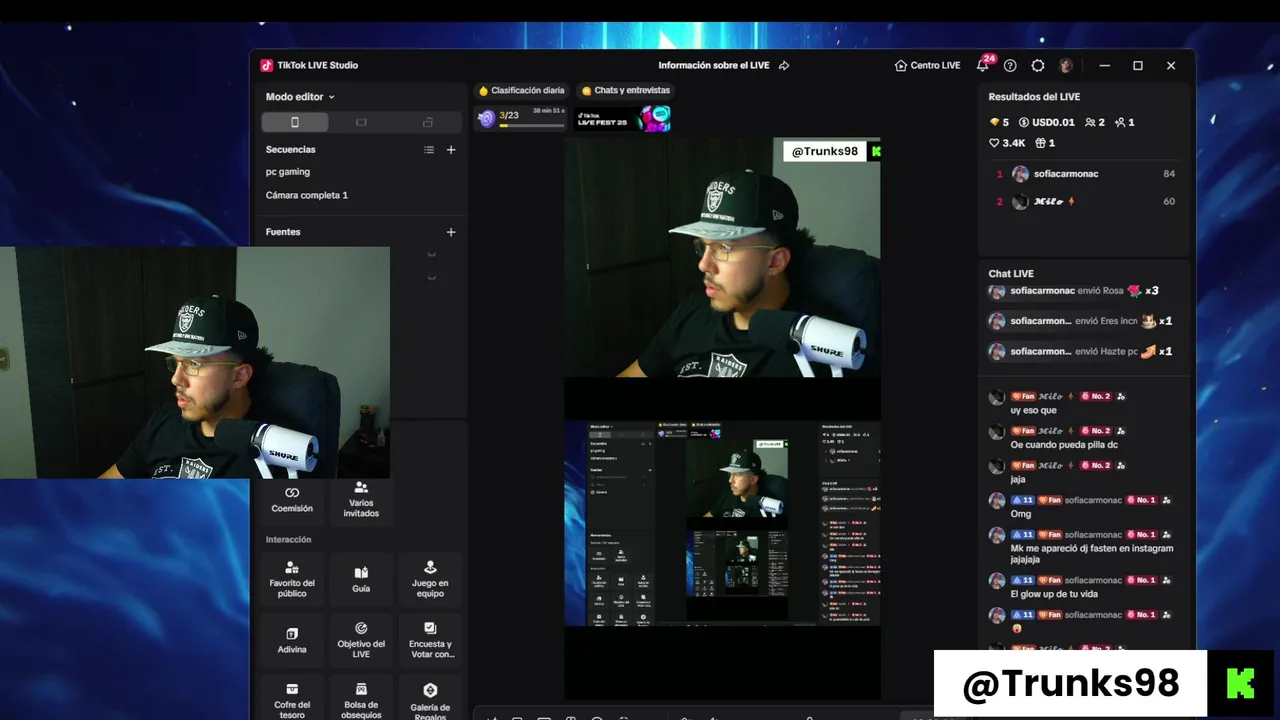The width and height of the screenshot is (1280, 720).
Task: Click the 'Omg' chat message
Action: click(1020, 514)
